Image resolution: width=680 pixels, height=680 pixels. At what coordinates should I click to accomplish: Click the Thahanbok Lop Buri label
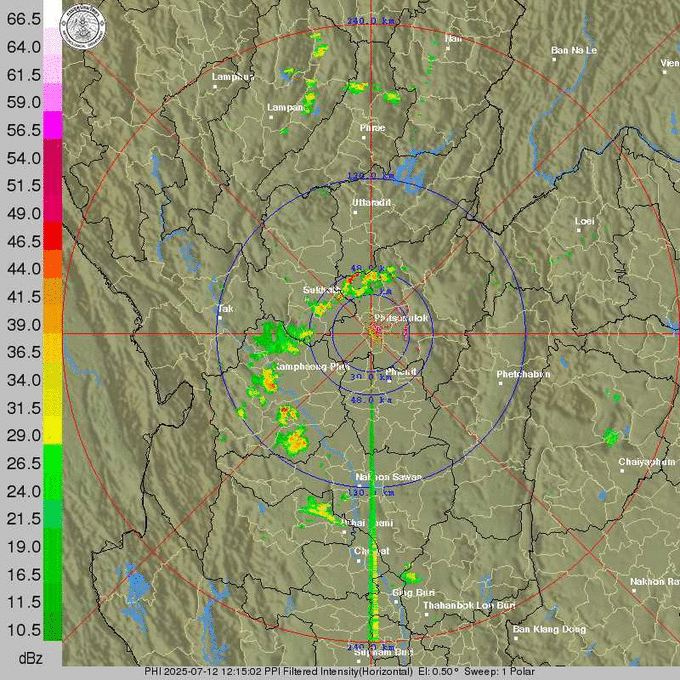469,605
